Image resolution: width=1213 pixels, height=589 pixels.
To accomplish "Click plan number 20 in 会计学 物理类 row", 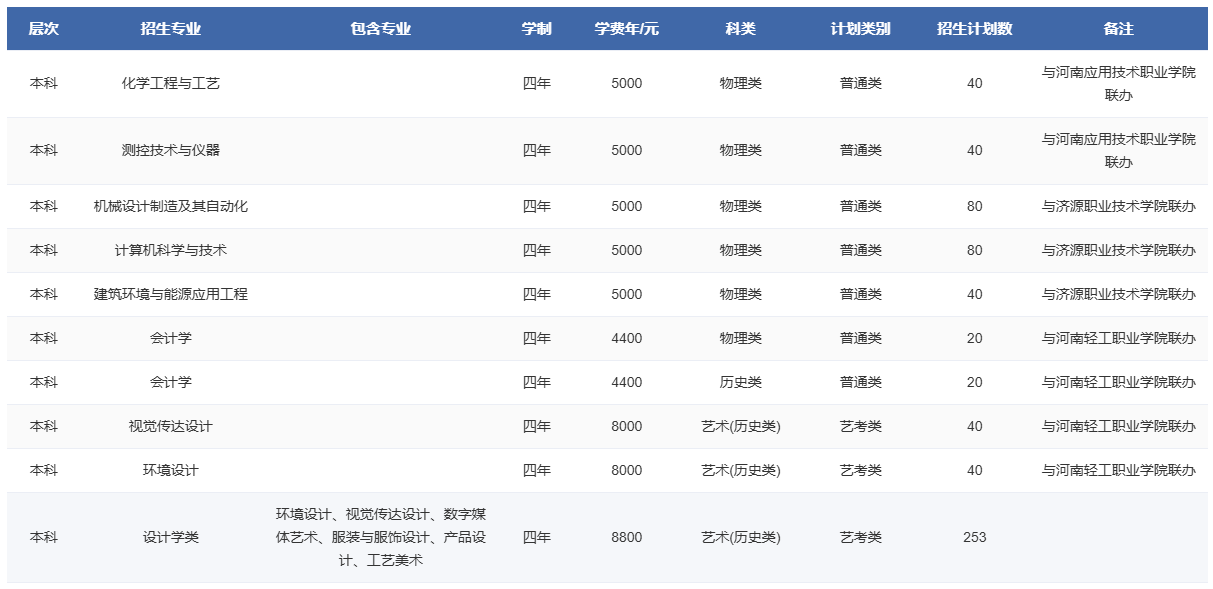I will pyautogui.click(x=975, y=338).
